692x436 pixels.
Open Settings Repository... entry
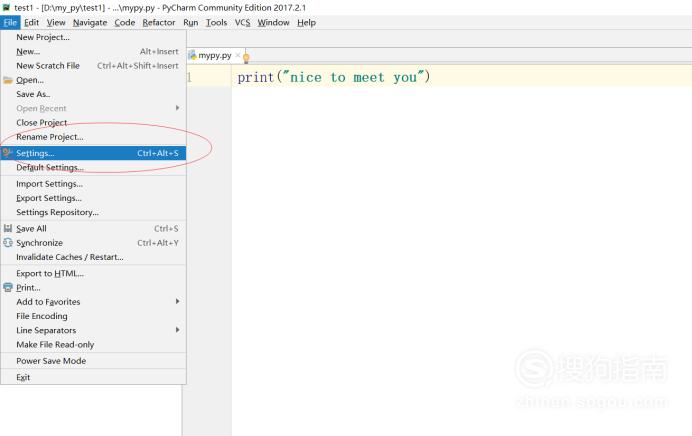click(93, 212)
